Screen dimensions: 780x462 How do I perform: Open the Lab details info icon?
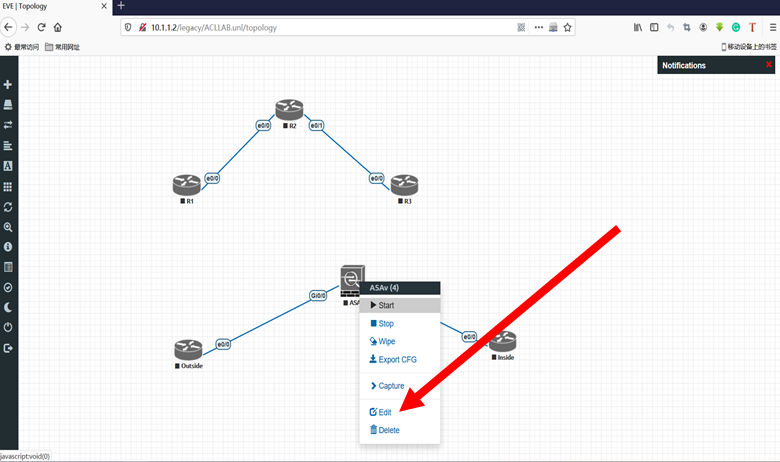[x=8, y=247]
